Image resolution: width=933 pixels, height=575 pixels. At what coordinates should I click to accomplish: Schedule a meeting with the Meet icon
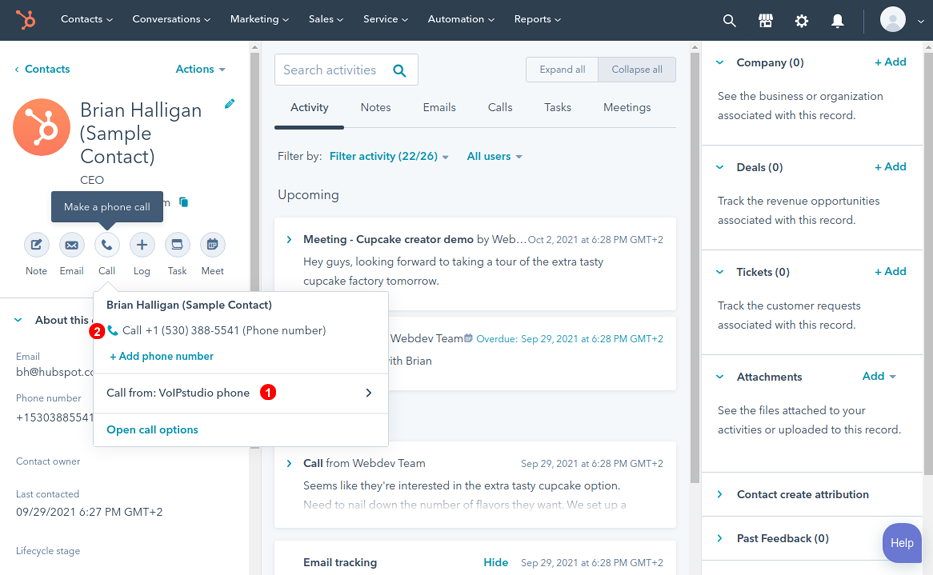(x=212, y=245)
